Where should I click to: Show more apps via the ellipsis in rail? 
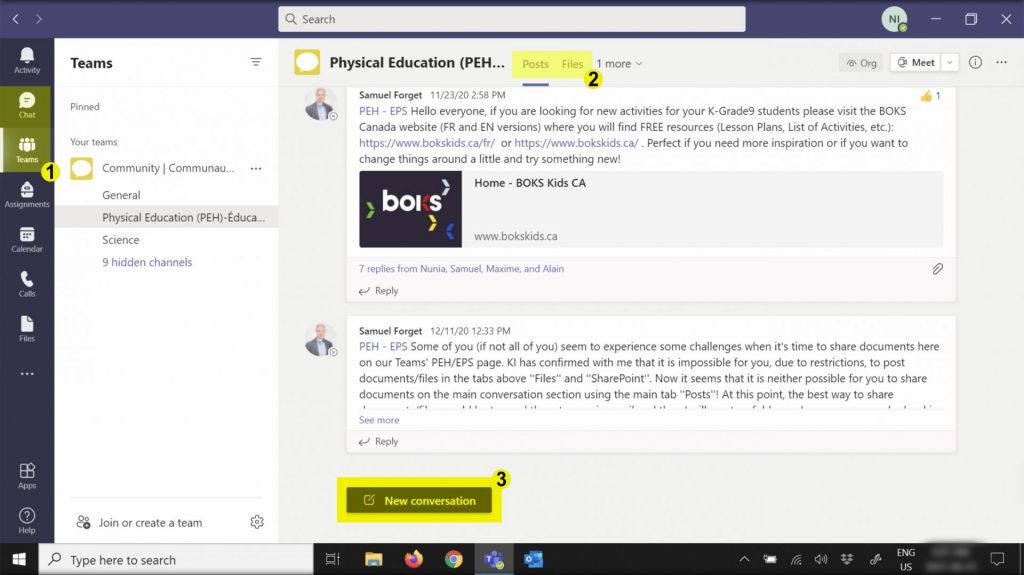(27, 374)
